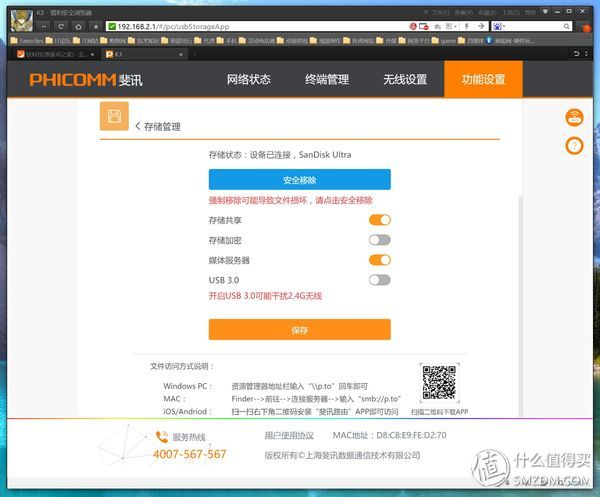Close the first browser tab
This screenshot has height=497, width=600.
click(92, 54)
